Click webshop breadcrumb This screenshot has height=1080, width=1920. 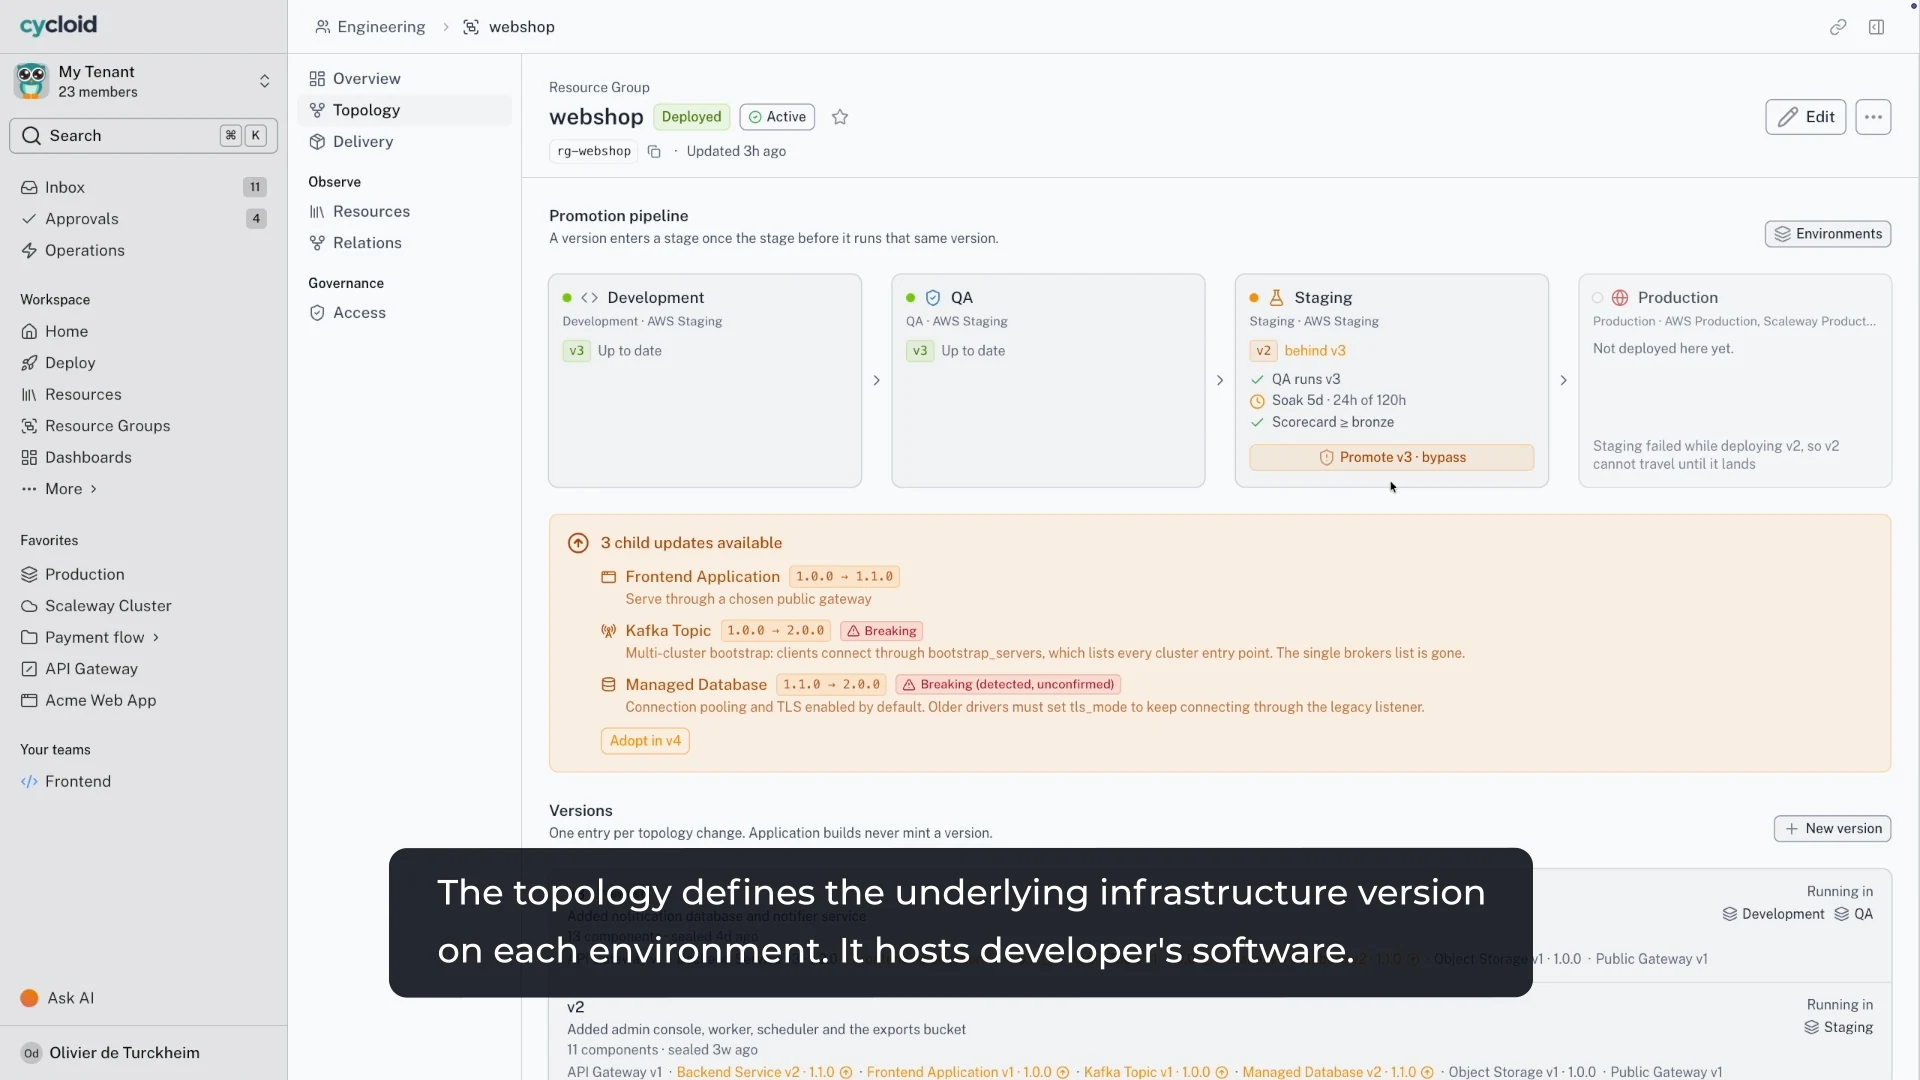pyautogui.click(x=509, y=27)
